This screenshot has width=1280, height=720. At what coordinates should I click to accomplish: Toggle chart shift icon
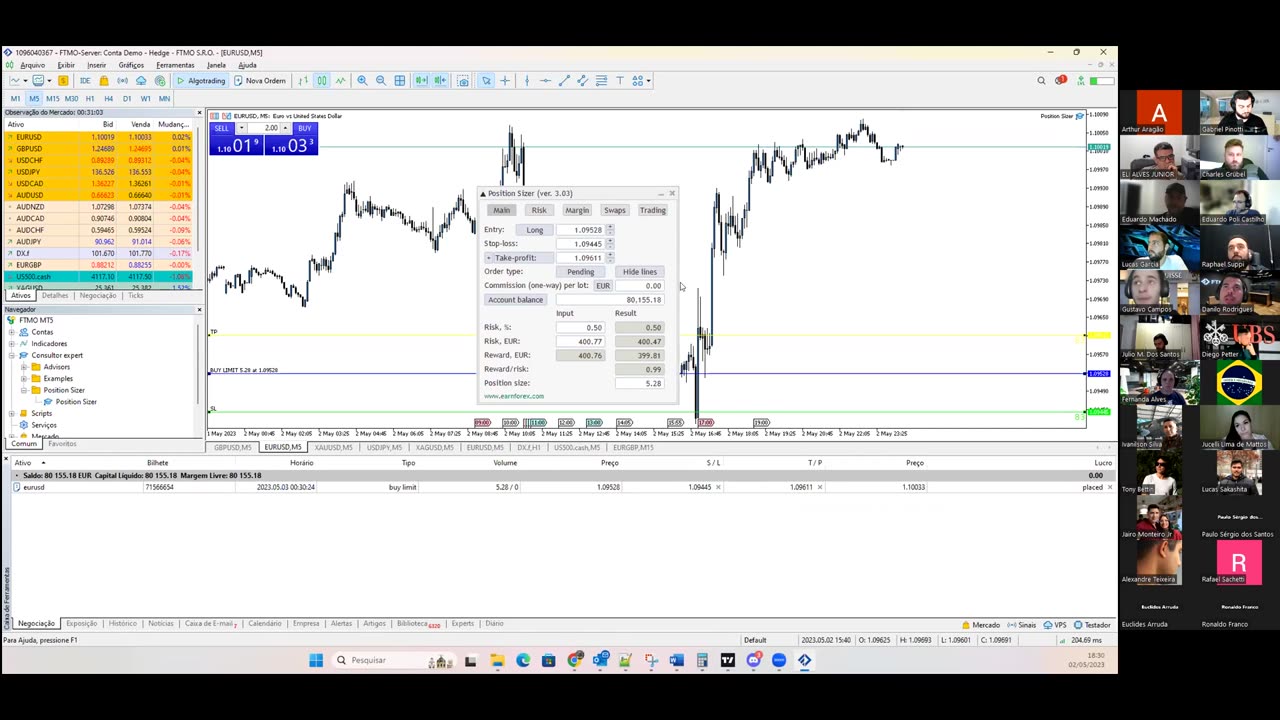pos(440,80)
